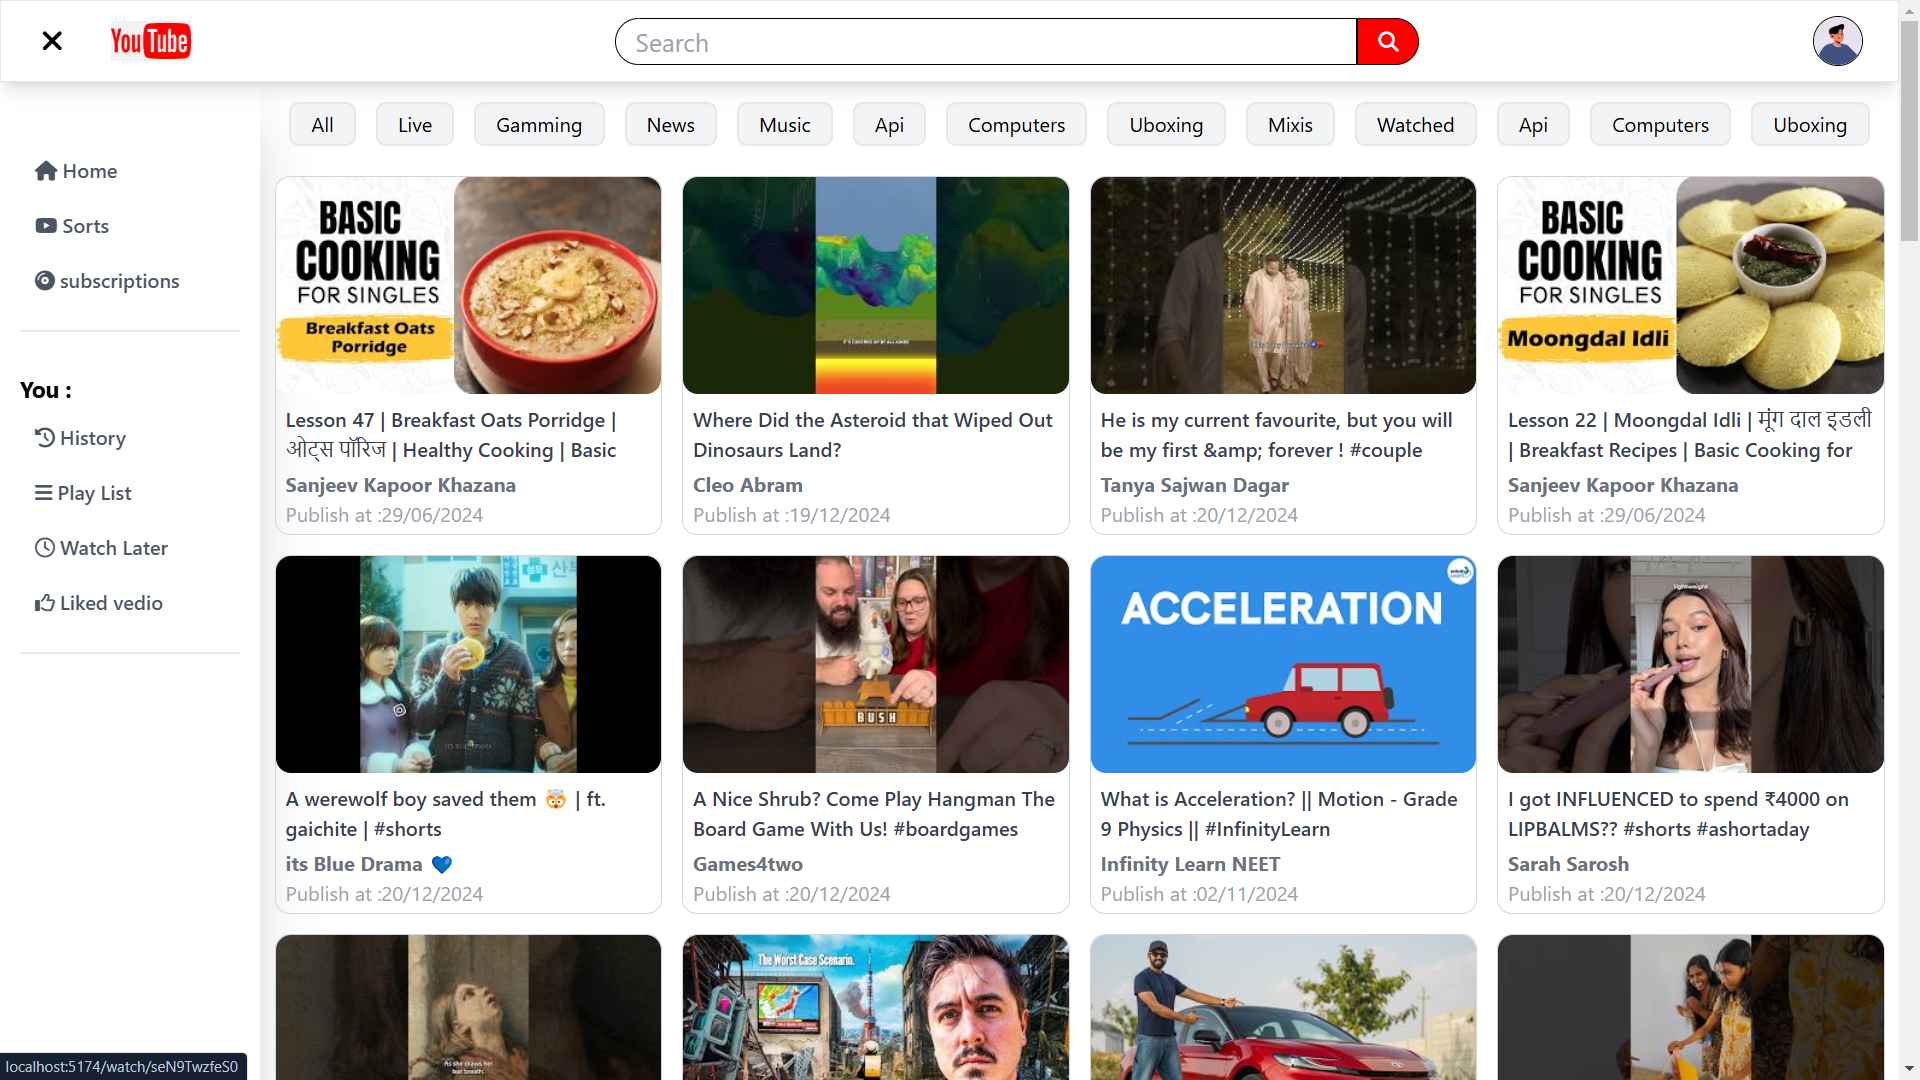The image size is (1920, 1080).
Task: Click channel name Tanya Sajwan Dagar
Action: (1194, 485)
